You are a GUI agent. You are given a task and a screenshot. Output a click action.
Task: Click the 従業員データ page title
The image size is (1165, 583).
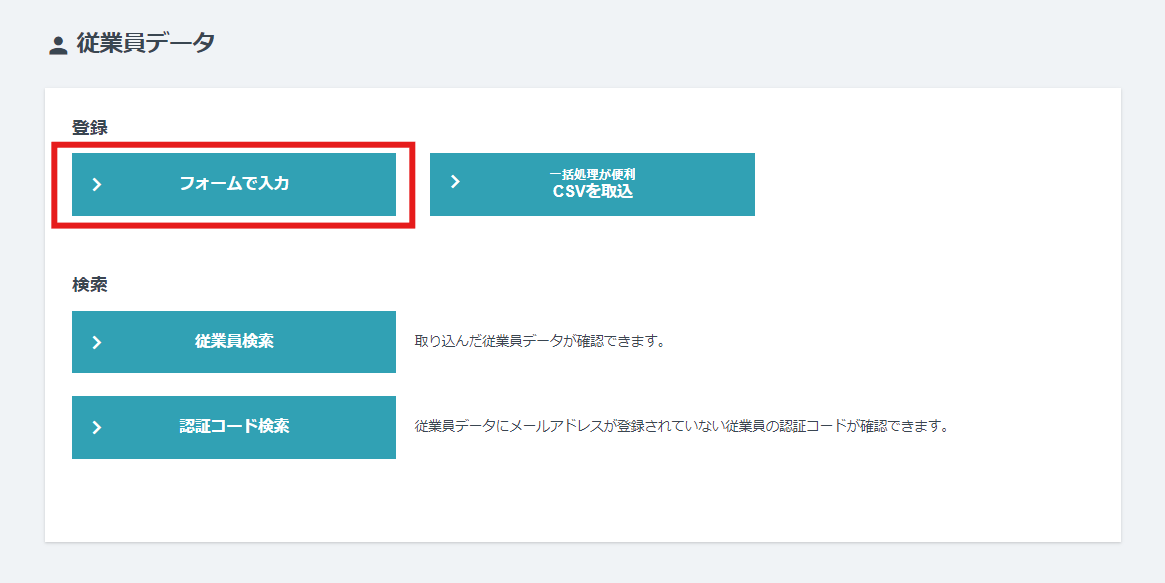141,44
